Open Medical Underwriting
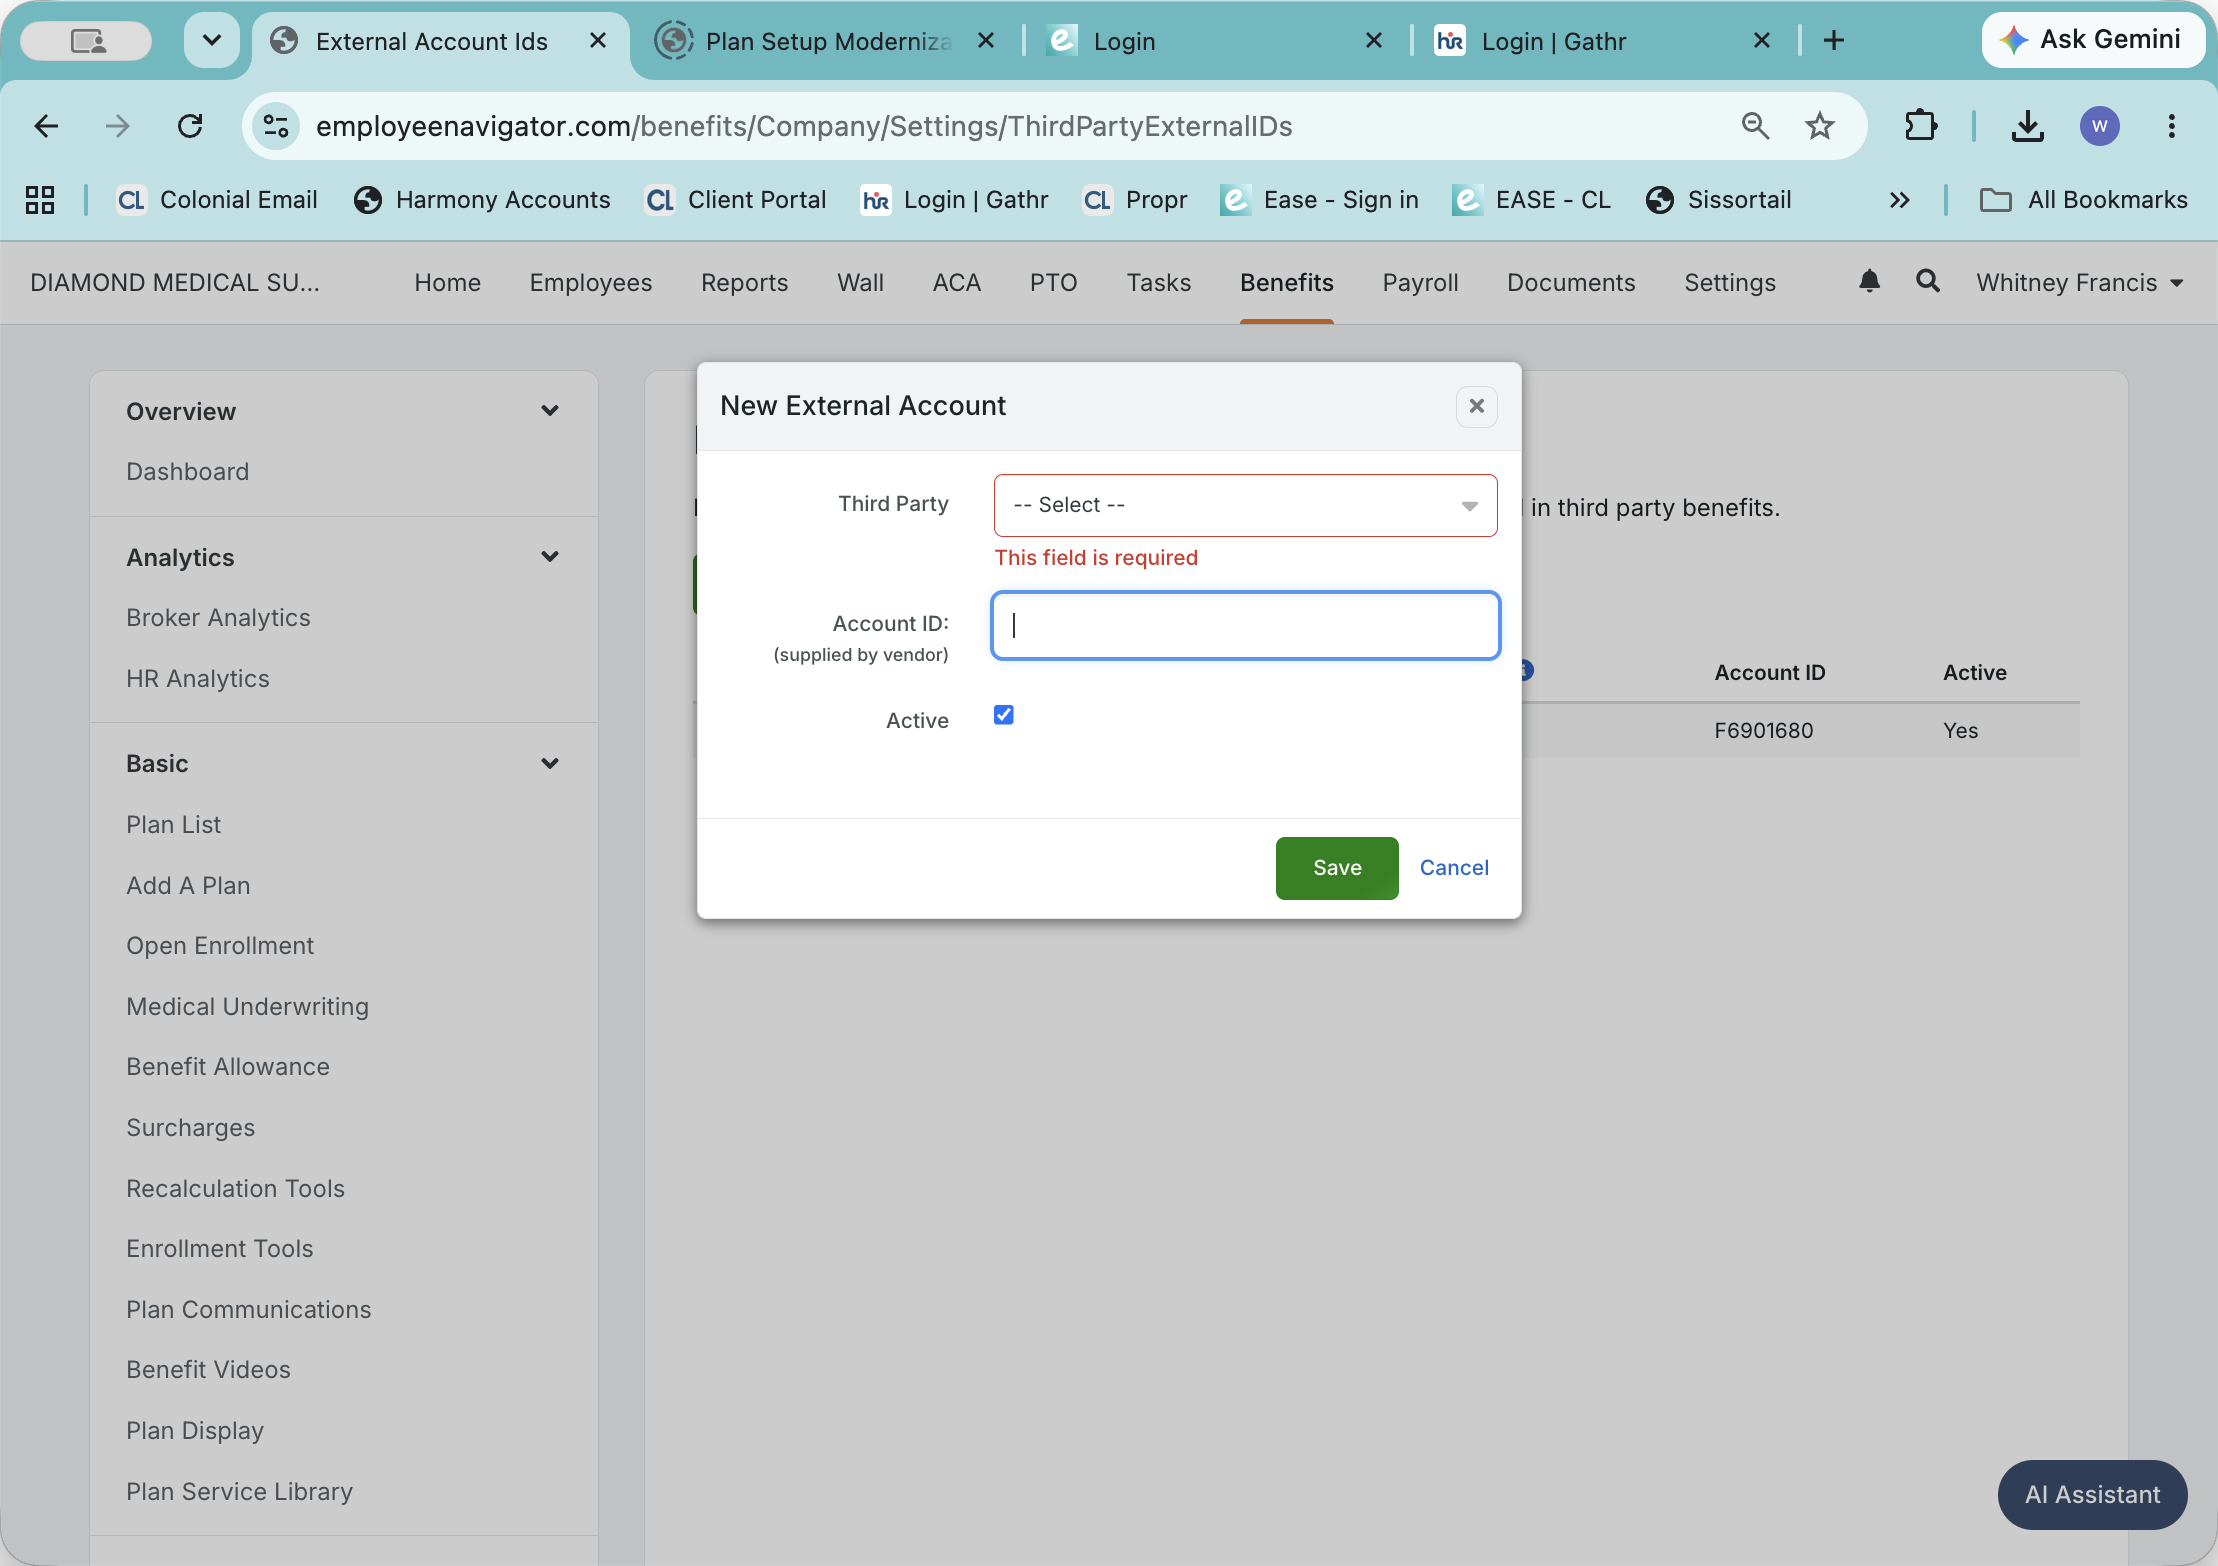The image size is (2218, 1566). pos(247,1007)
